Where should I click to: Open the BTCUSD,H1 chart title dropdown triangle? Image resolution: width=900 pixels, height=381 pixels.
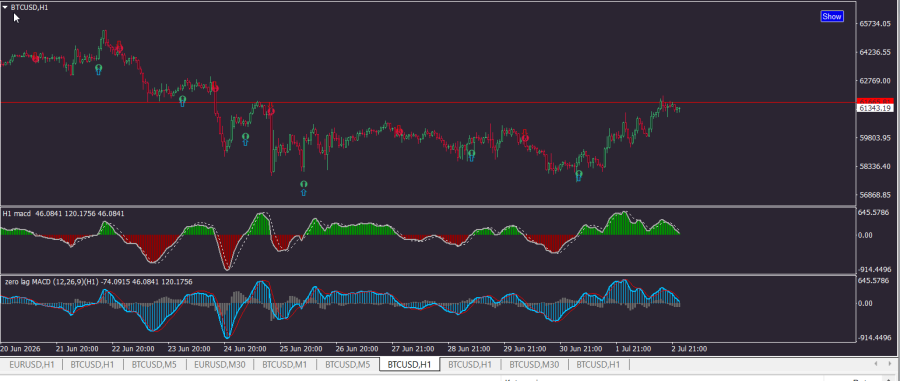pyautogui.click(x=5, y=7)
